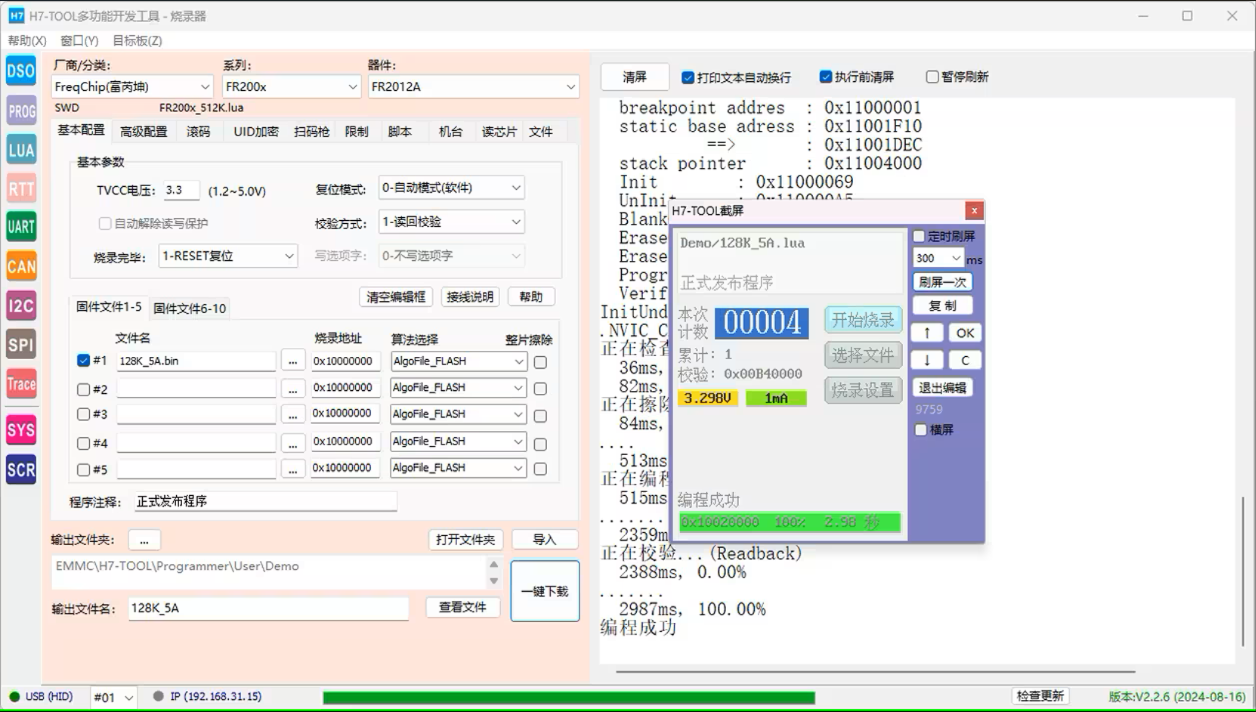Browse file for firmware row #4

coord(293,442)
